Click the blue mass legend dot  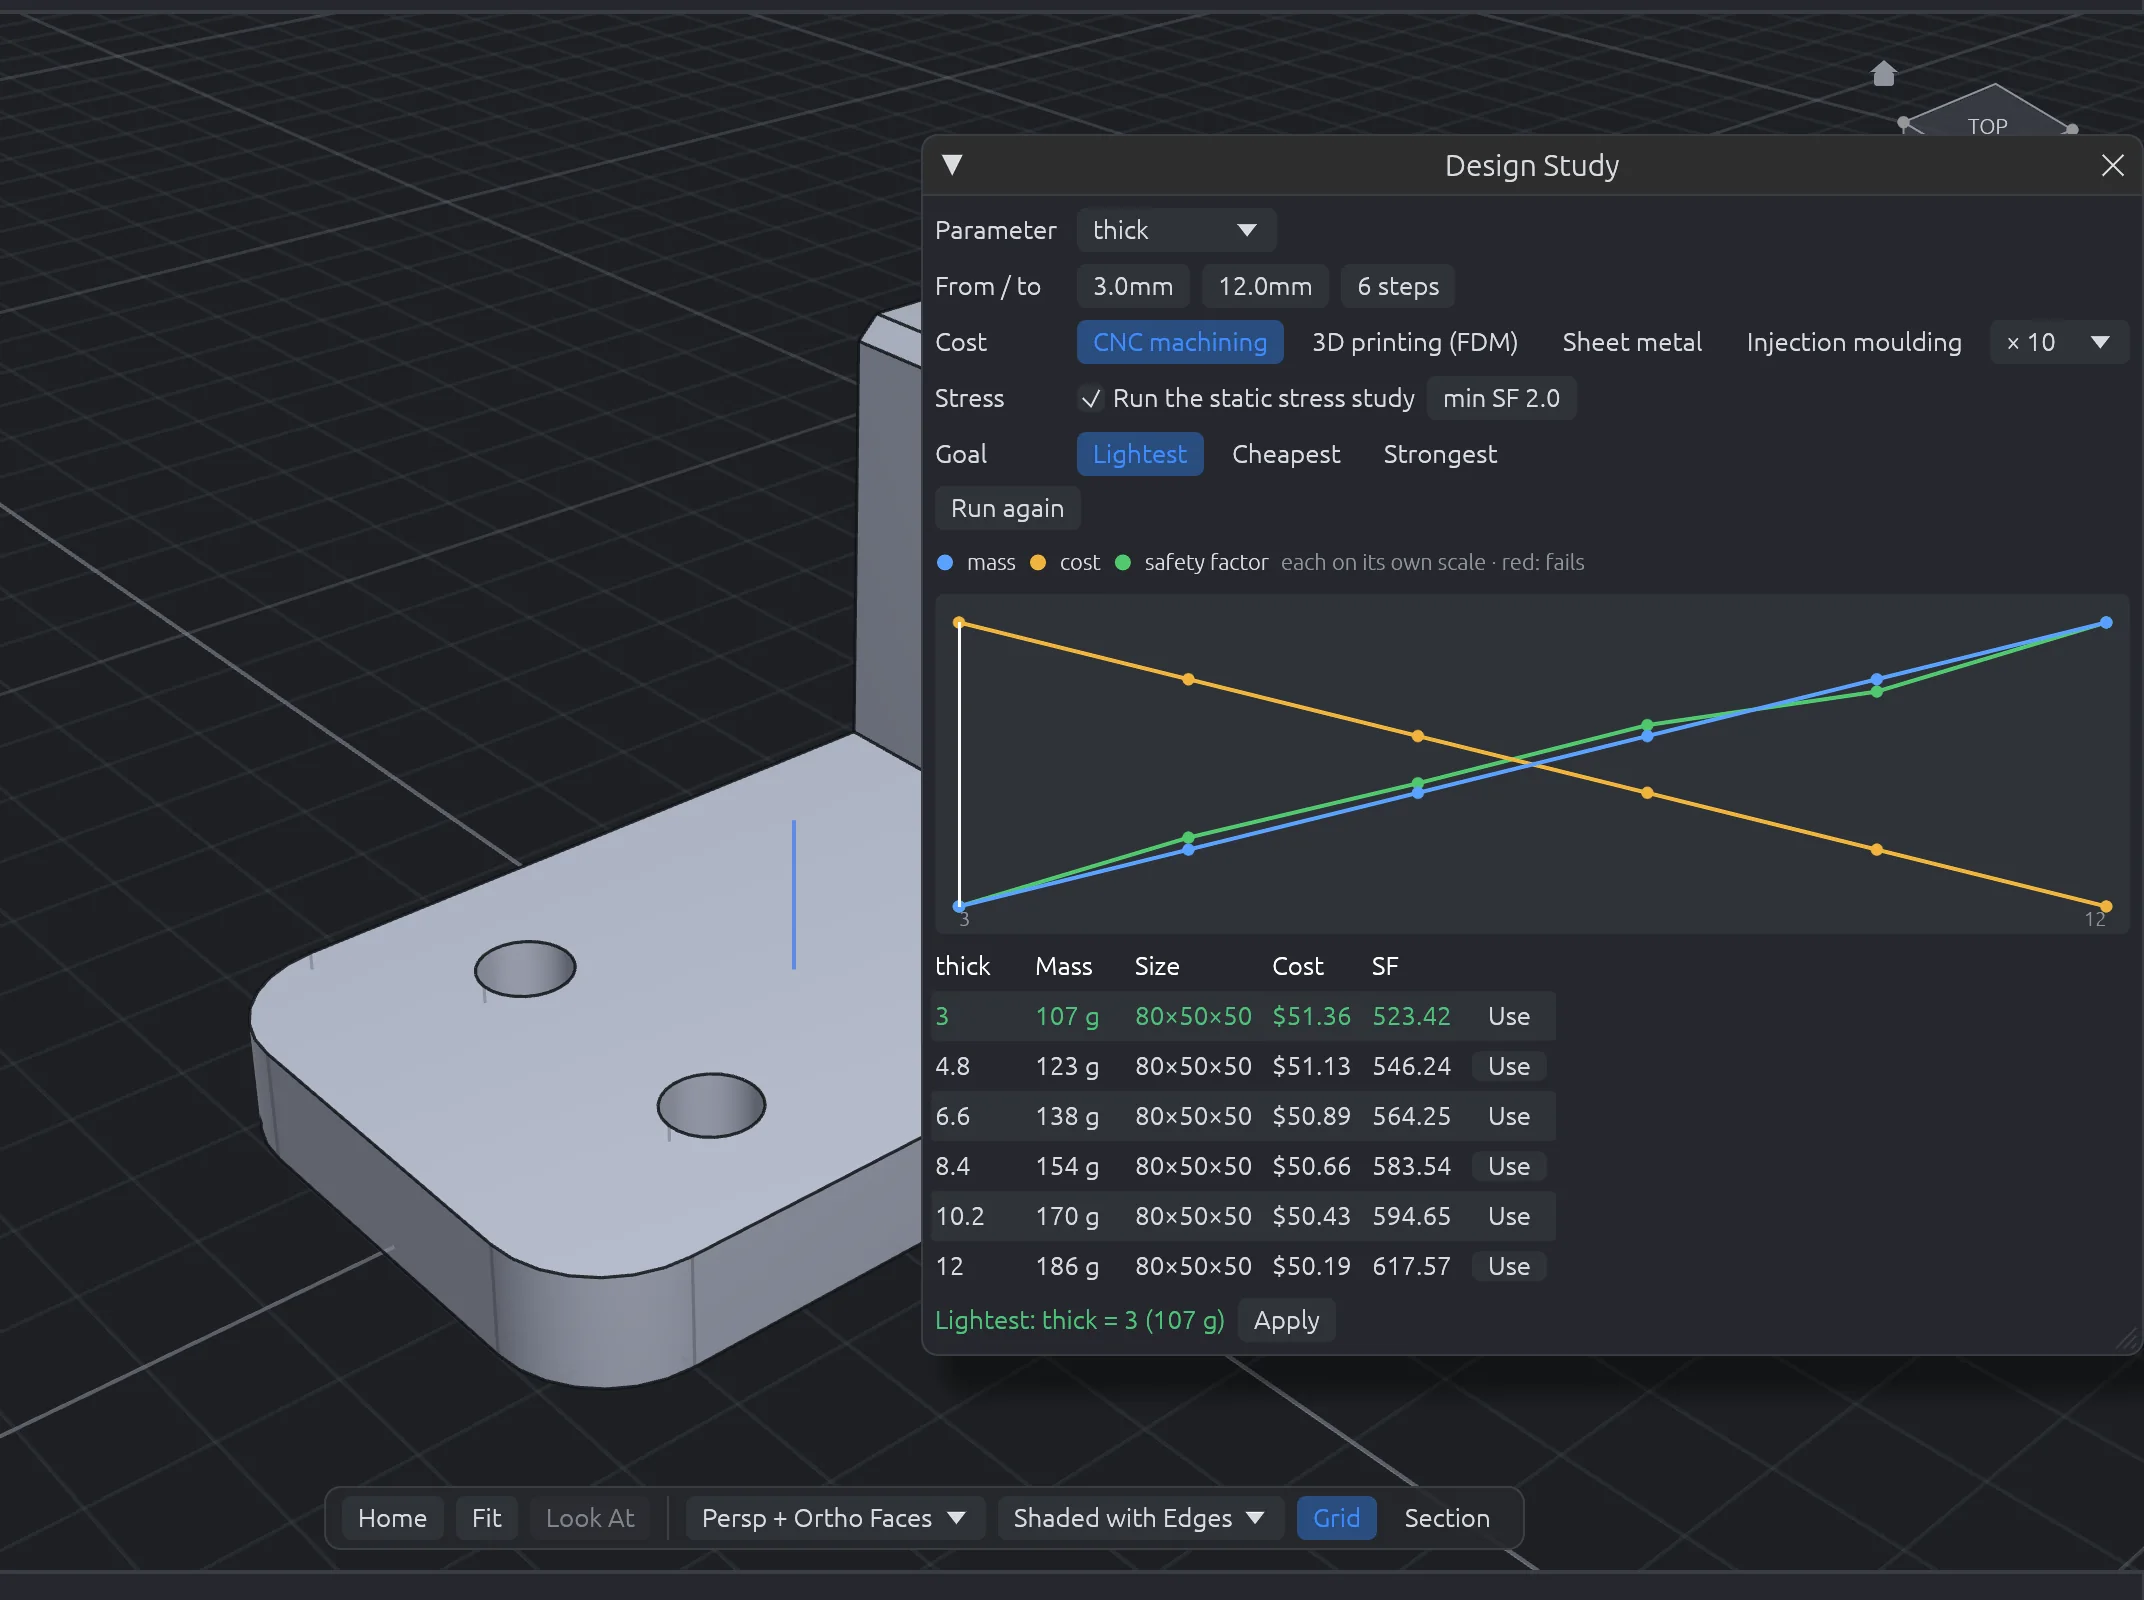tap(945, 562)
